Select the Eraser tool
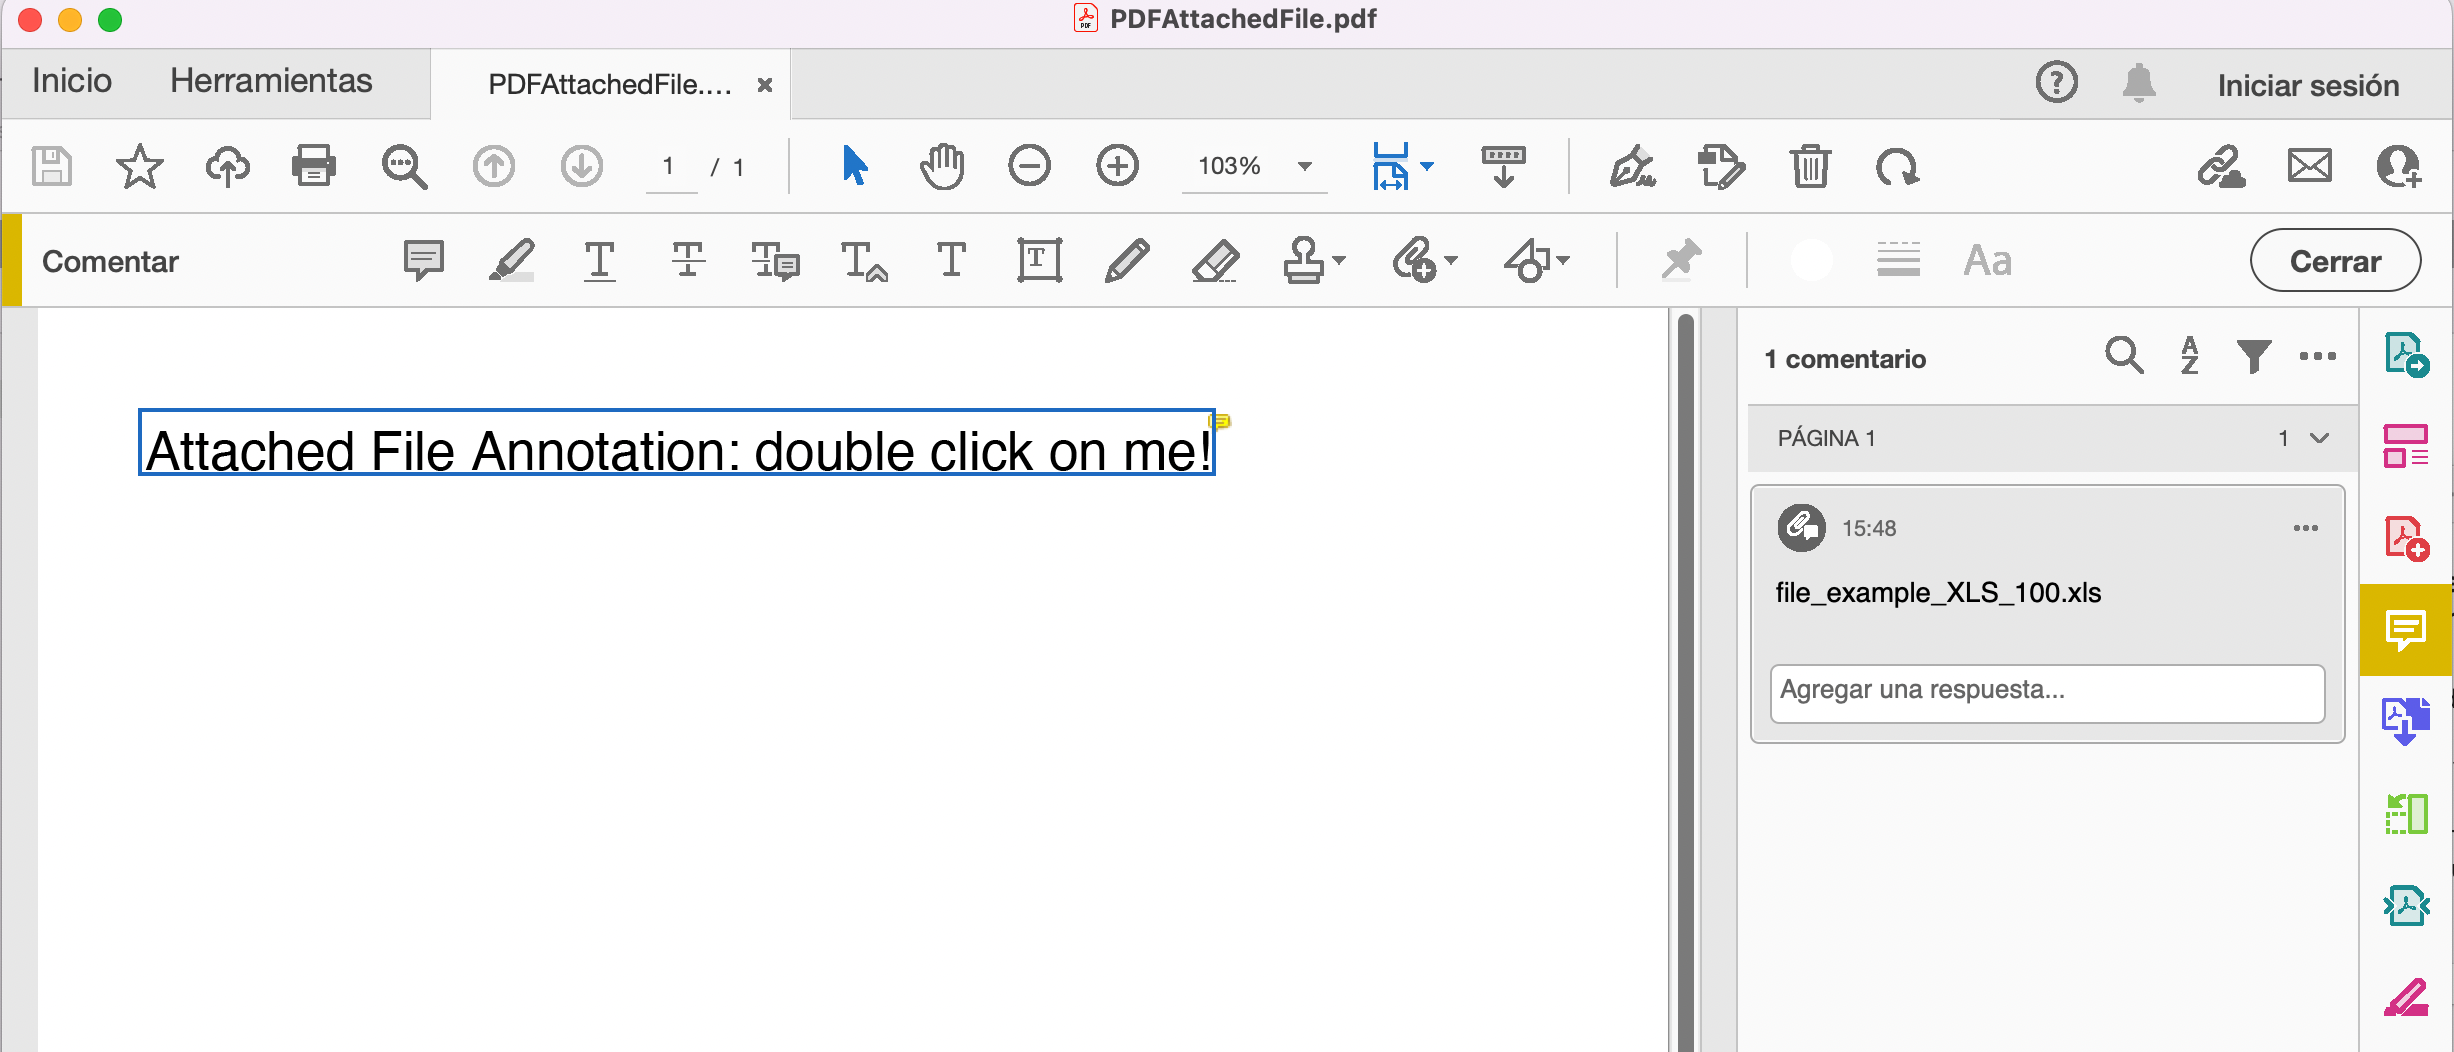The width and height of the screenshot is (2454, 1052). (x=1216, y=261)
